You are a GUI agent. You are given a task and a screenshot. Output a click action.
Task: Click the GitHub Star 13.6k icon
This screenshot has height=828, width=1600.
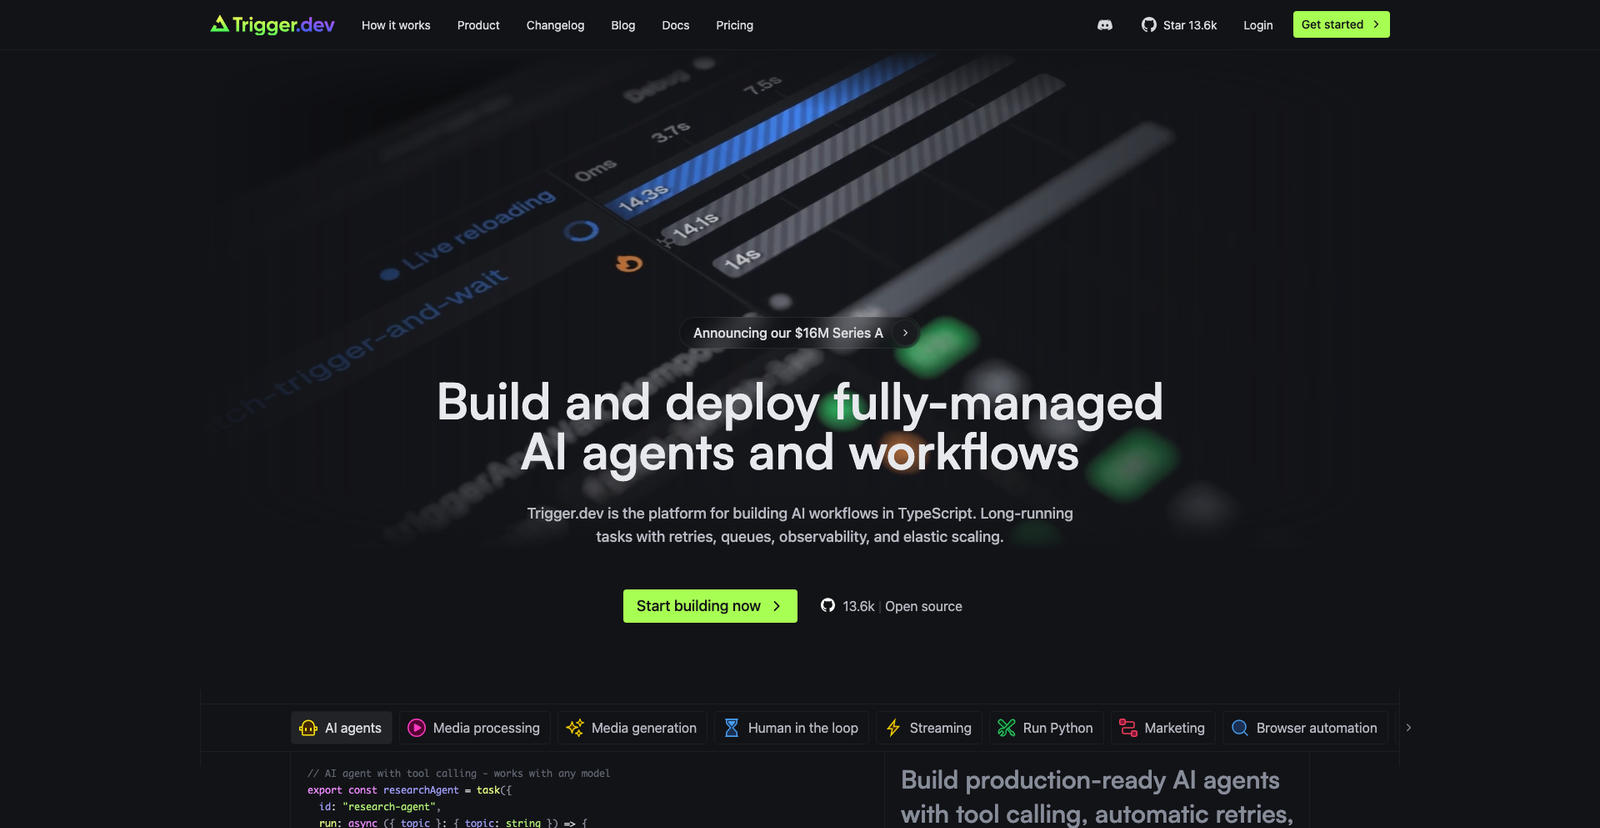[x=1149, y=25]
